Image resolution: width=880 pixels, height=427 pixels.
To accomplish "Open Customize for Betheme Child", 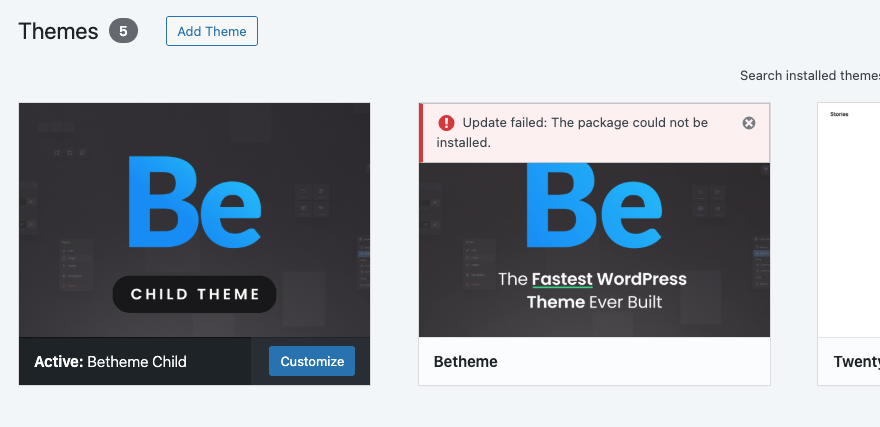I will click(312, 361).
